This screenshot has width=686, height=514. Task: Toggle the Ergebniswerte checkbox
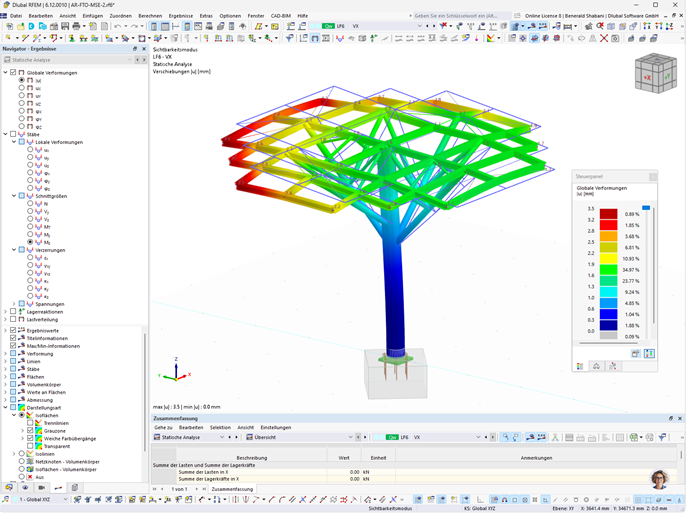point(13,330)
